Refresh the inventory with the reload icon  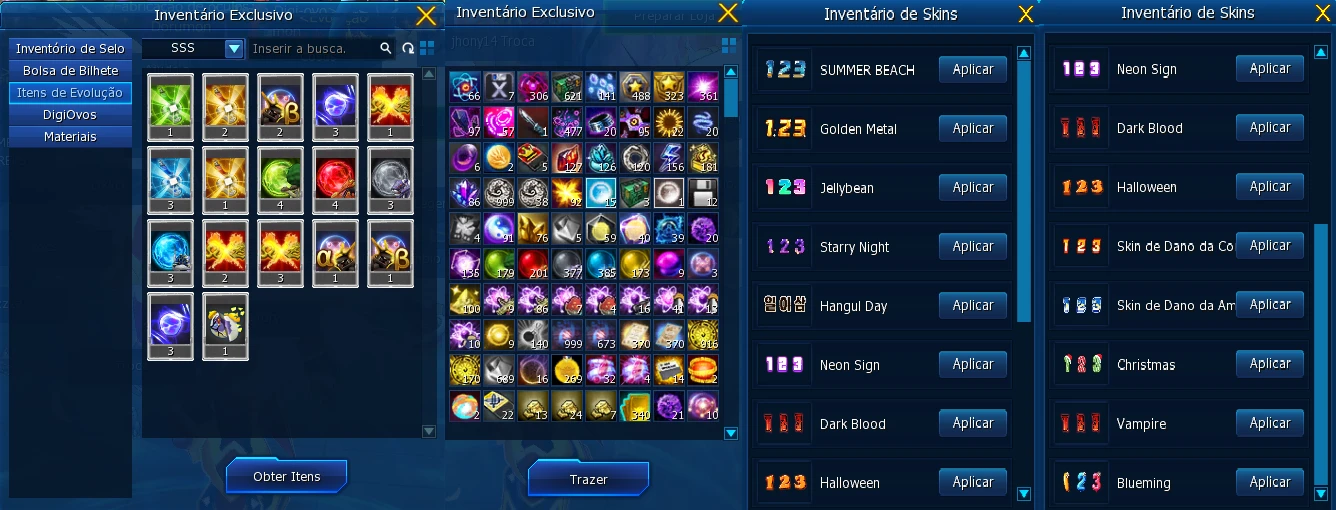pos(407,48)
